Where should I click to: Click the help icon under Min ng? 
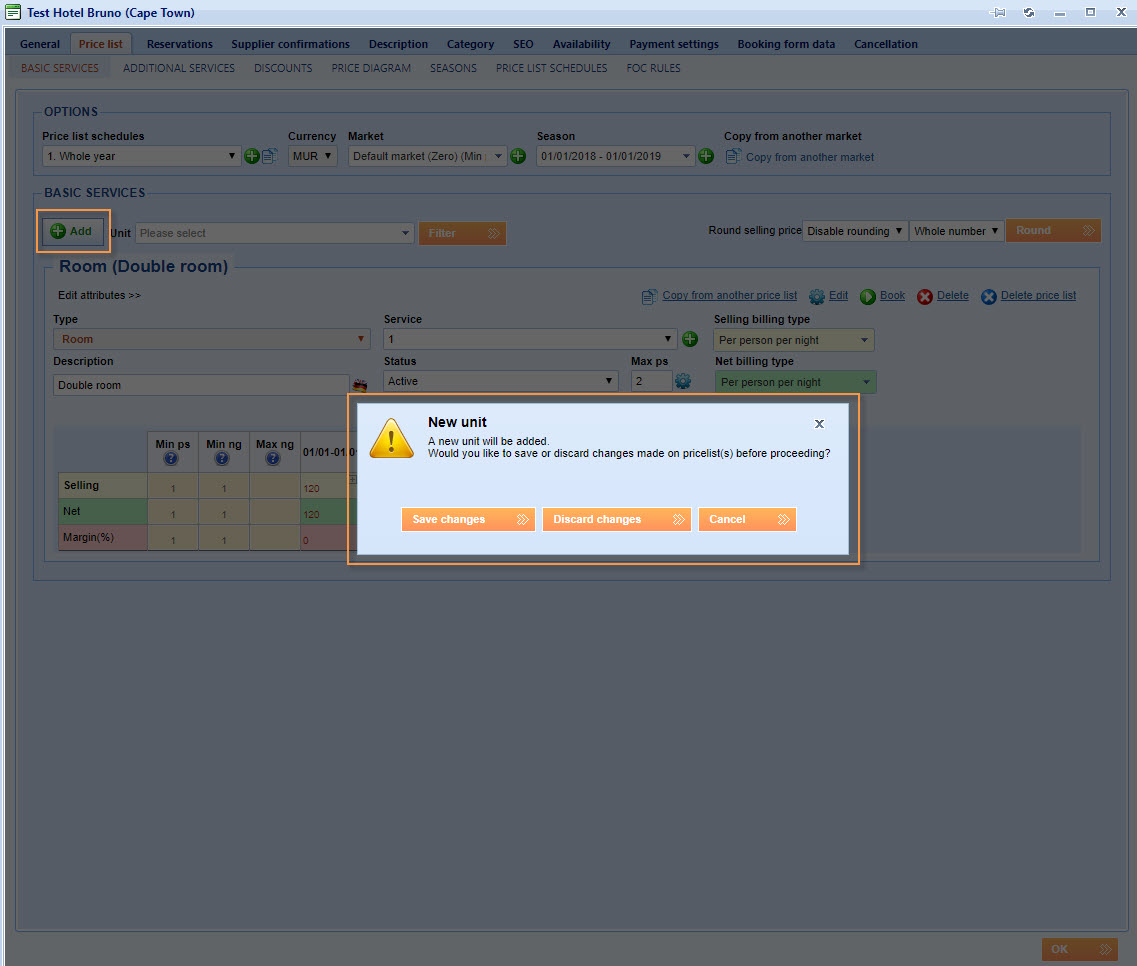[222, 458]
